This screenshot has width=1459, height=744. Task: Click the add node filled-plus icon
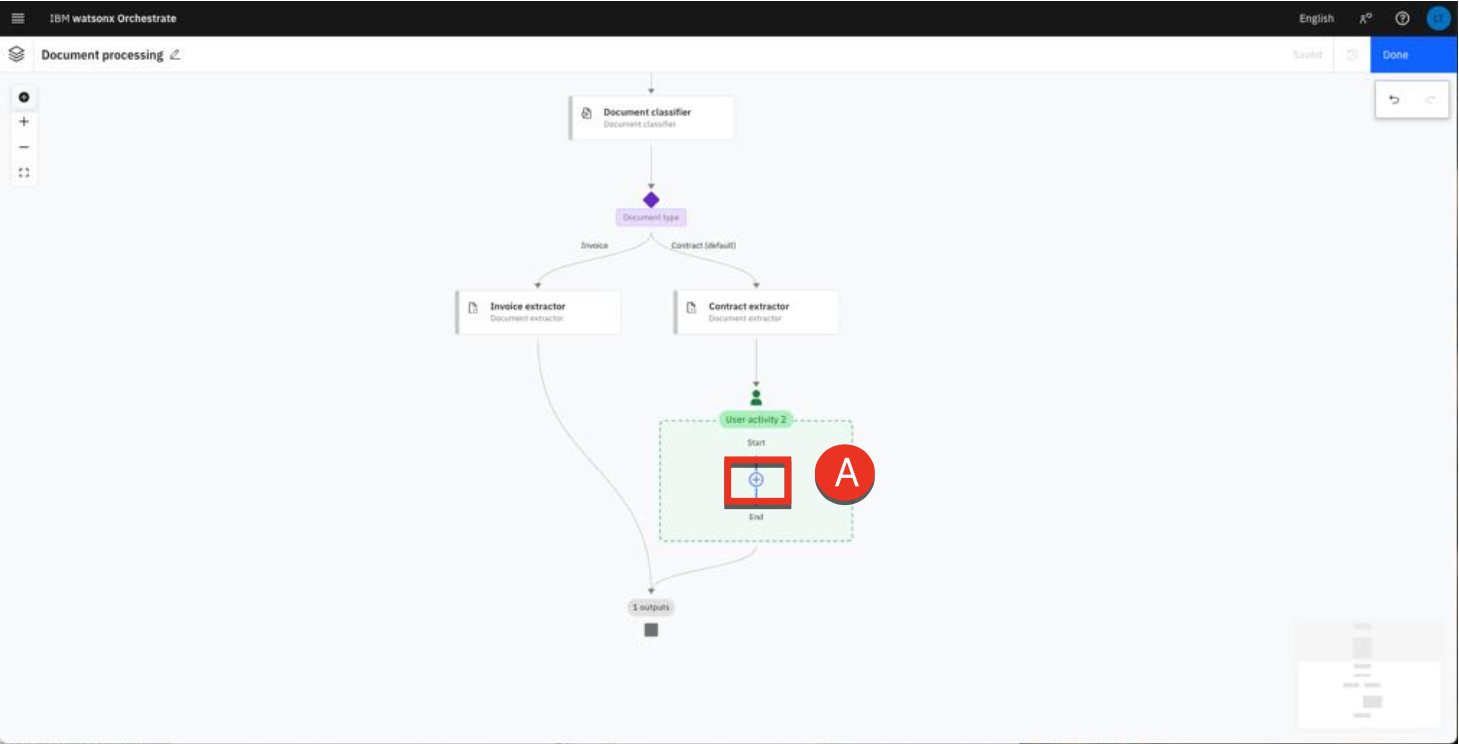[24, 97]
